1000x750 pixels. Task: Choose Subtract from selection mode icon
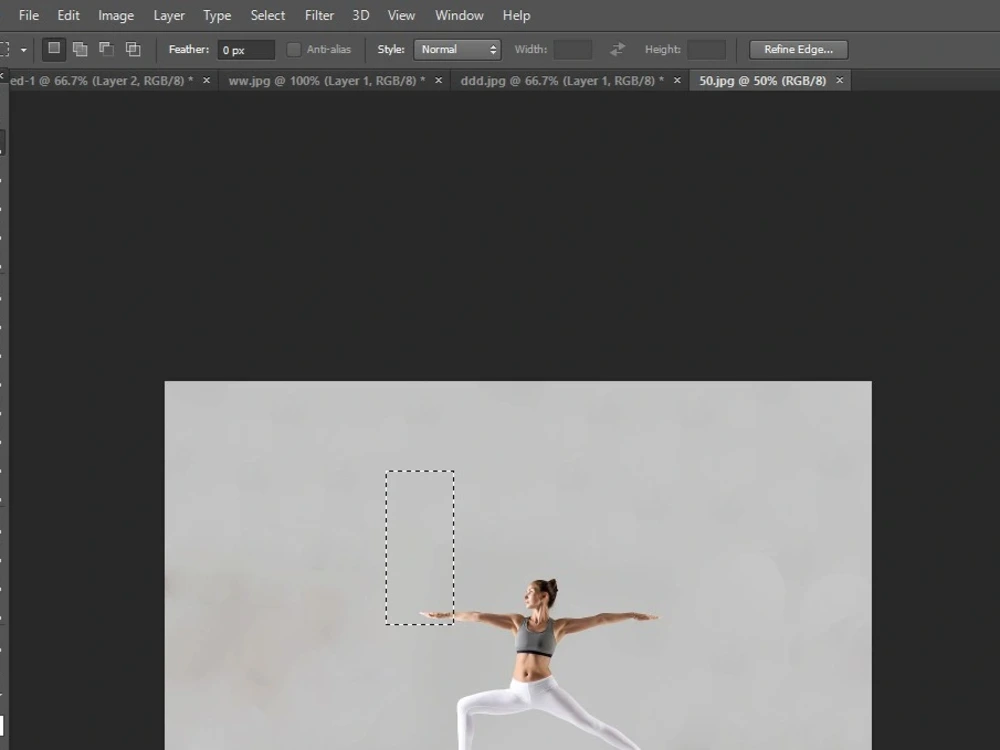tap(107, 49)
